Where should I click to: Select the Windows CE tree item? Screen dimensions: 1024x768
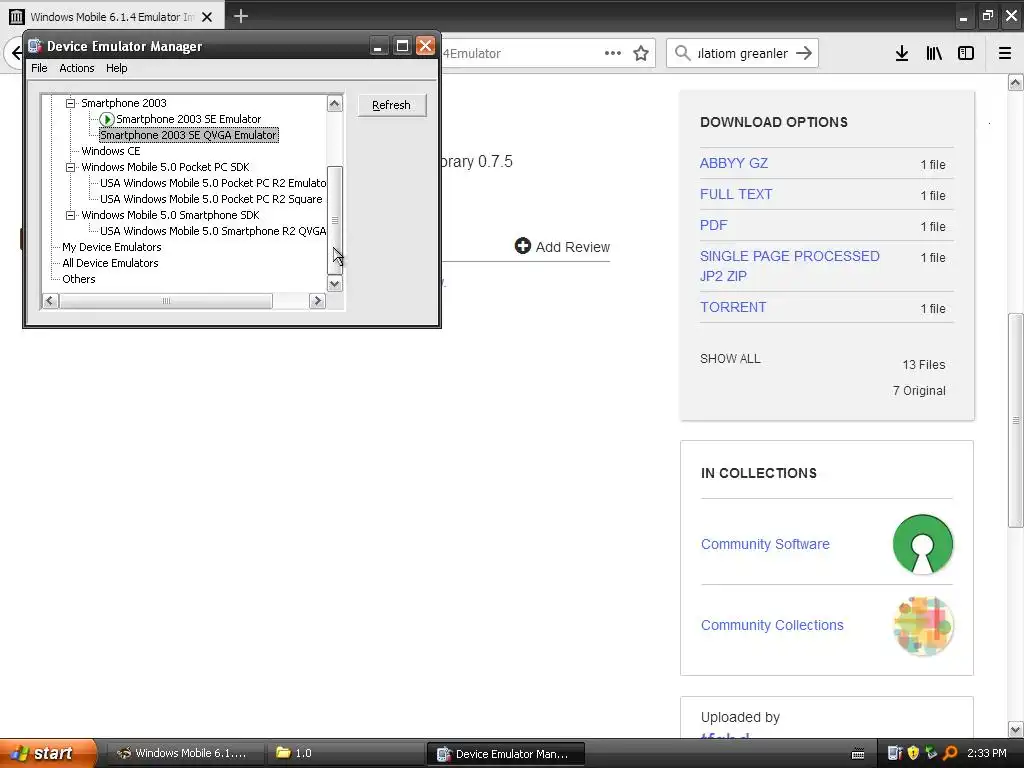coord(110,151)
